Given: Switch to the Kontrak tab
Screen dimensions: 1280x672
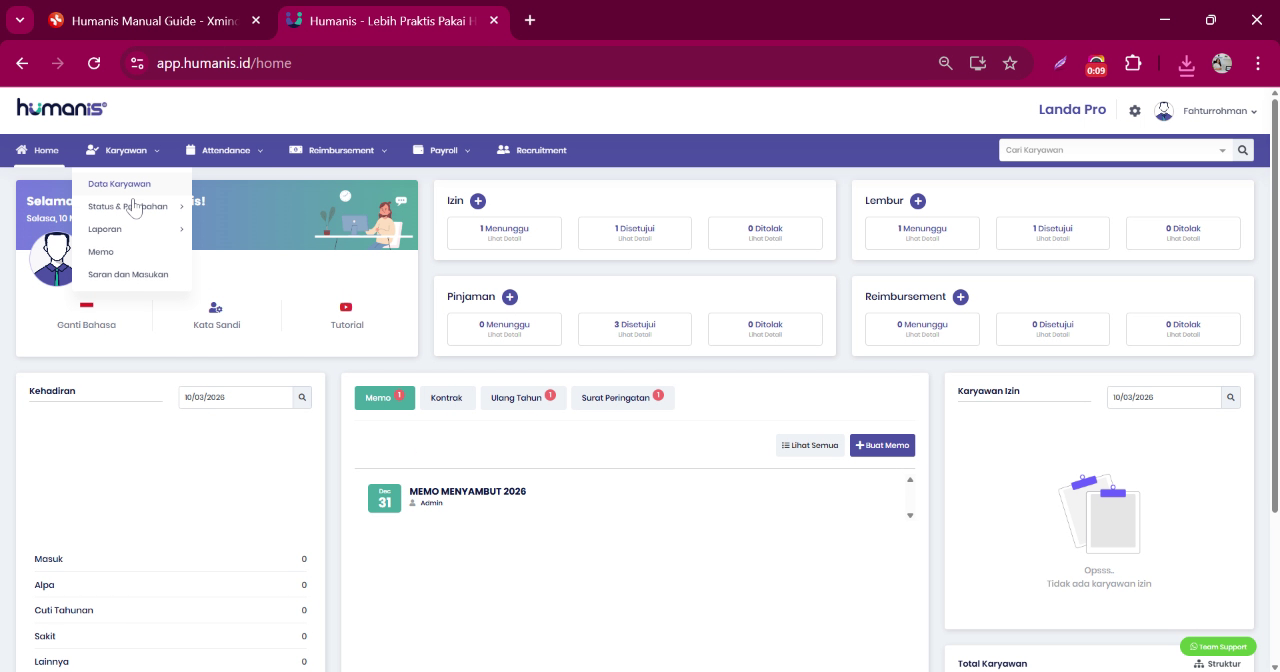Looking at the screenshot, I should (x=447, y=398).
